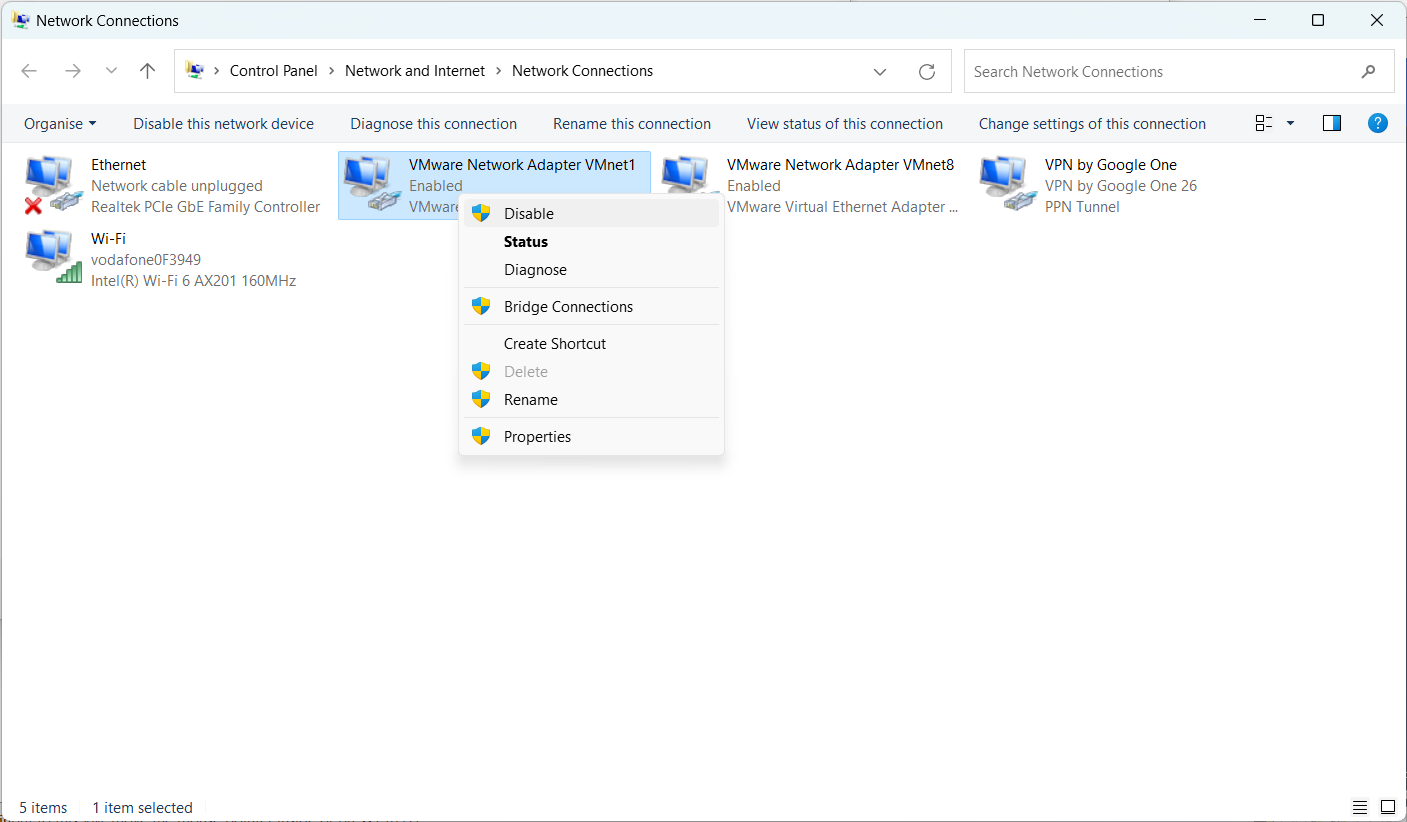Click the shield icon beside Properties

click(481, 436)
